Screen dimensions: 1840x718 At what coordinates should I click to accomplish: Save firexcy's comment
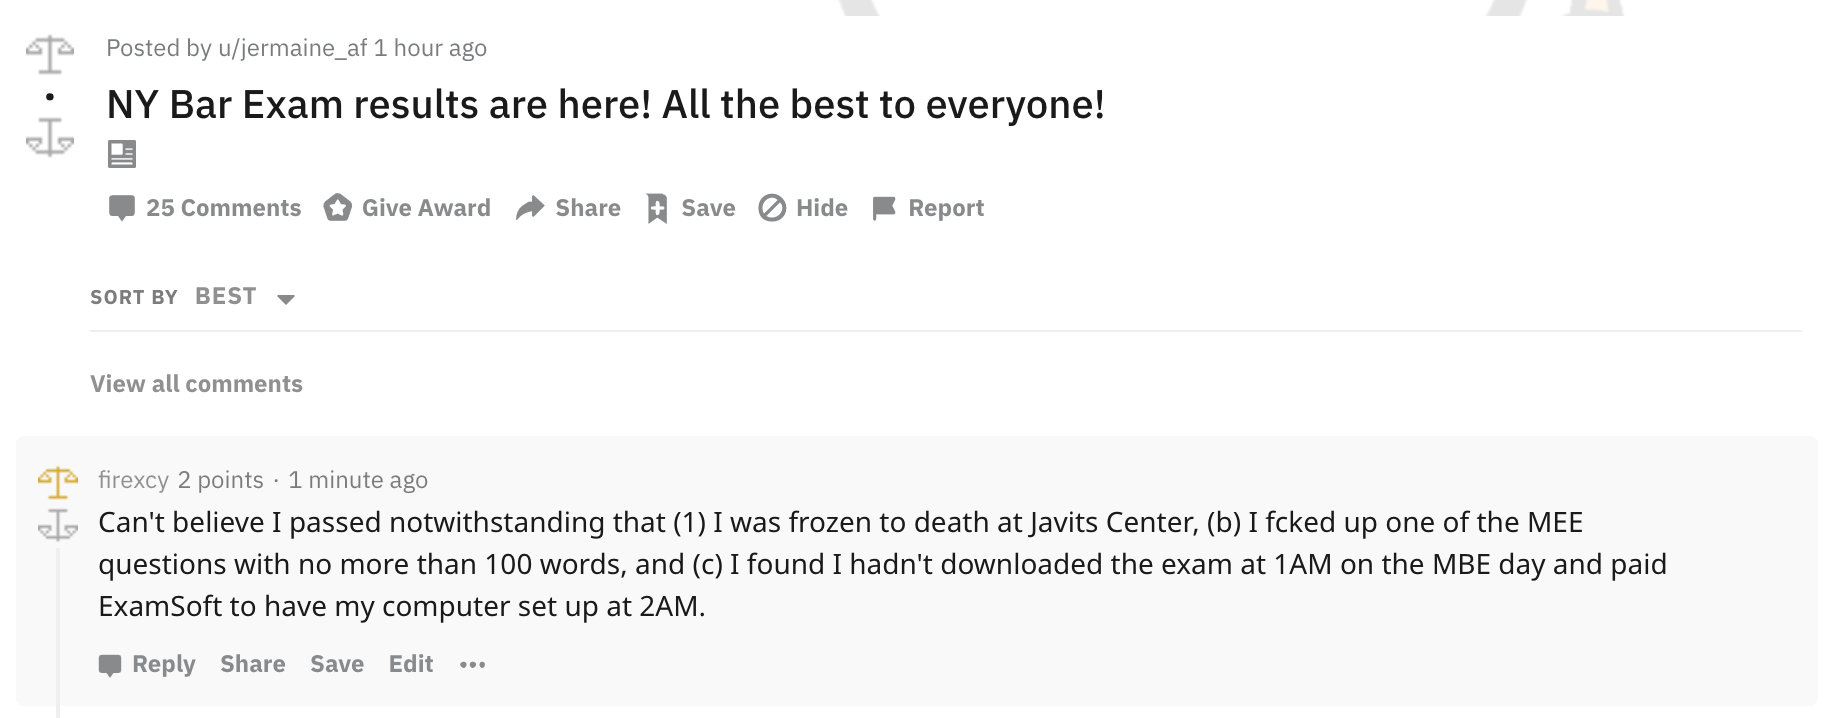[337, 664]
